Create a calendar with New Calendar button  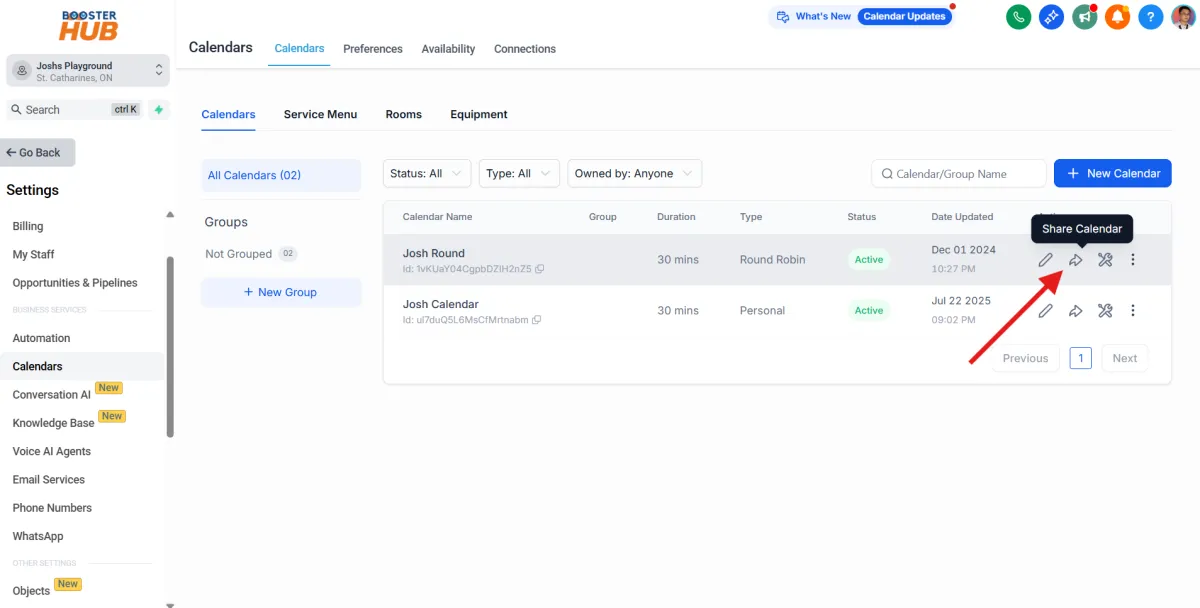click(1112, 173)
